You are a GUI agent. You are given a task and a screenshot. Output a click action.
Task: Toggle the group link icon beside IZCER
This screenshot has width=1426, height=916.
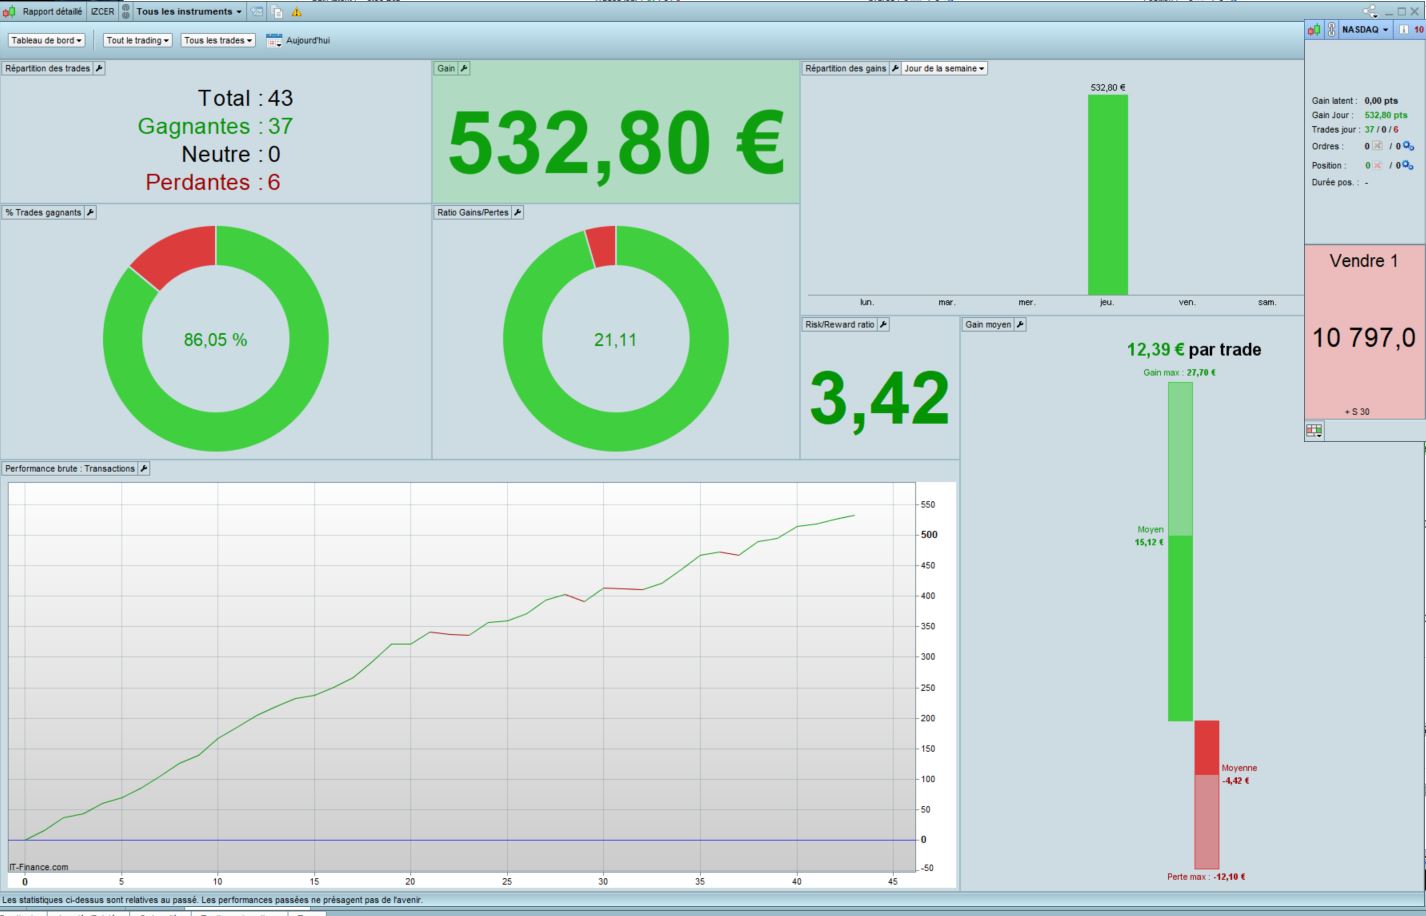point(126,12)
